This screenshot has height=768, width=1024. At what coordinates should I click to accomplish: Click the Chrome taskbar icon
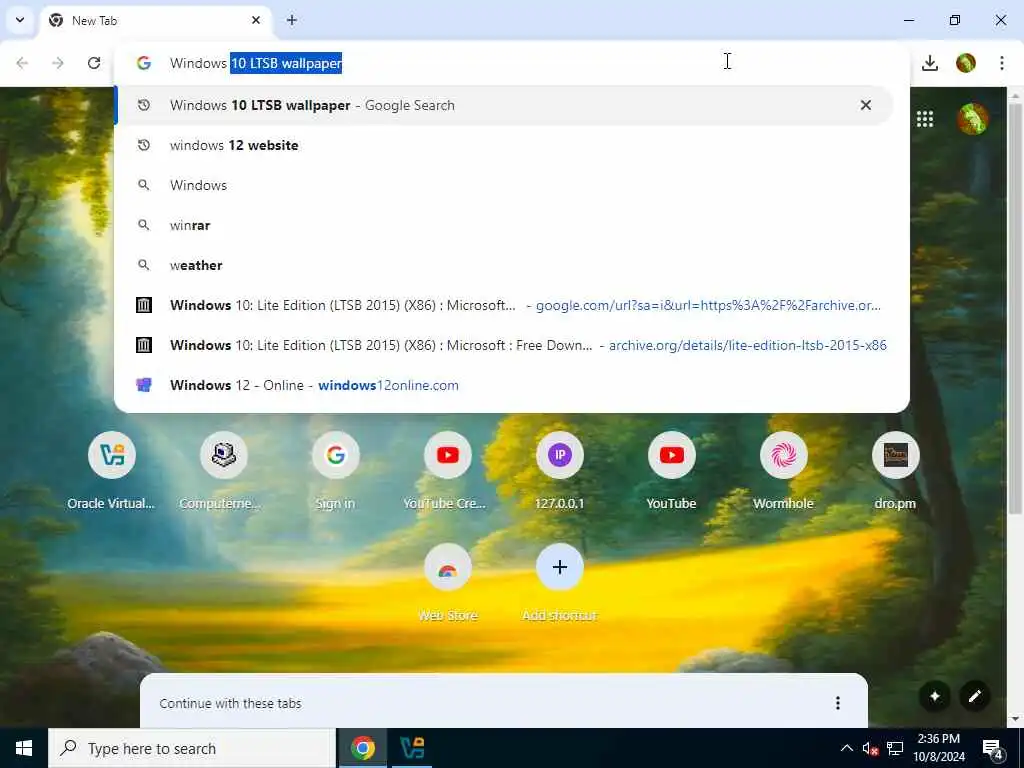362,748
